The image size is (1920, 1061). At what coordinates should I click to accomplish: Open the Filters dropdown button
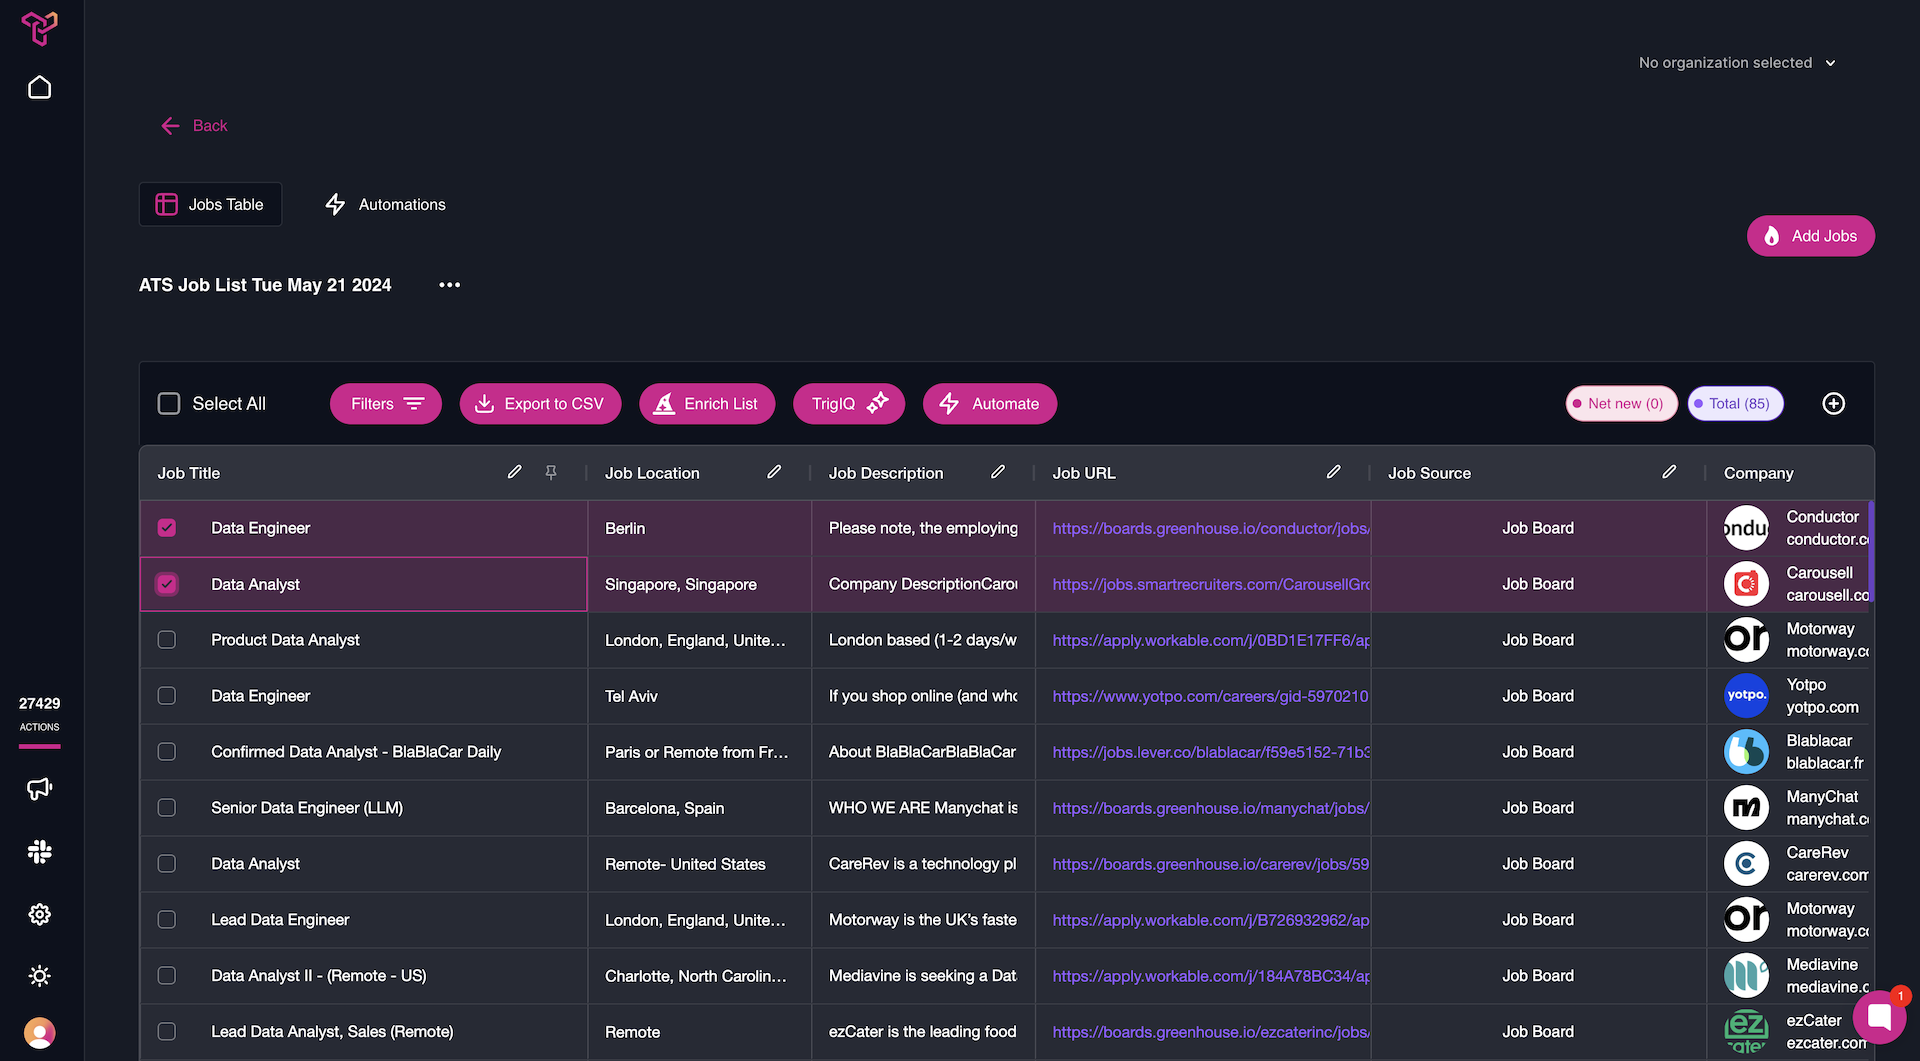(386, 404)
